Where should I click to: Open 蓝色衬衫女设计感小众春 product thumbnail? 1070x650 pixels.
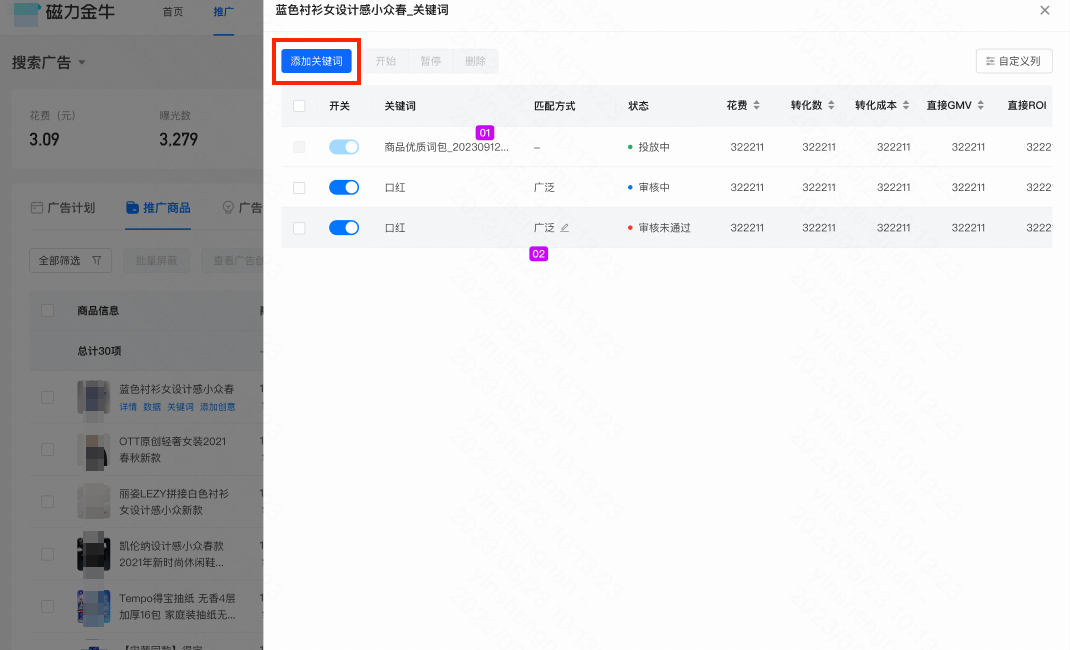(x=93, y=398)
